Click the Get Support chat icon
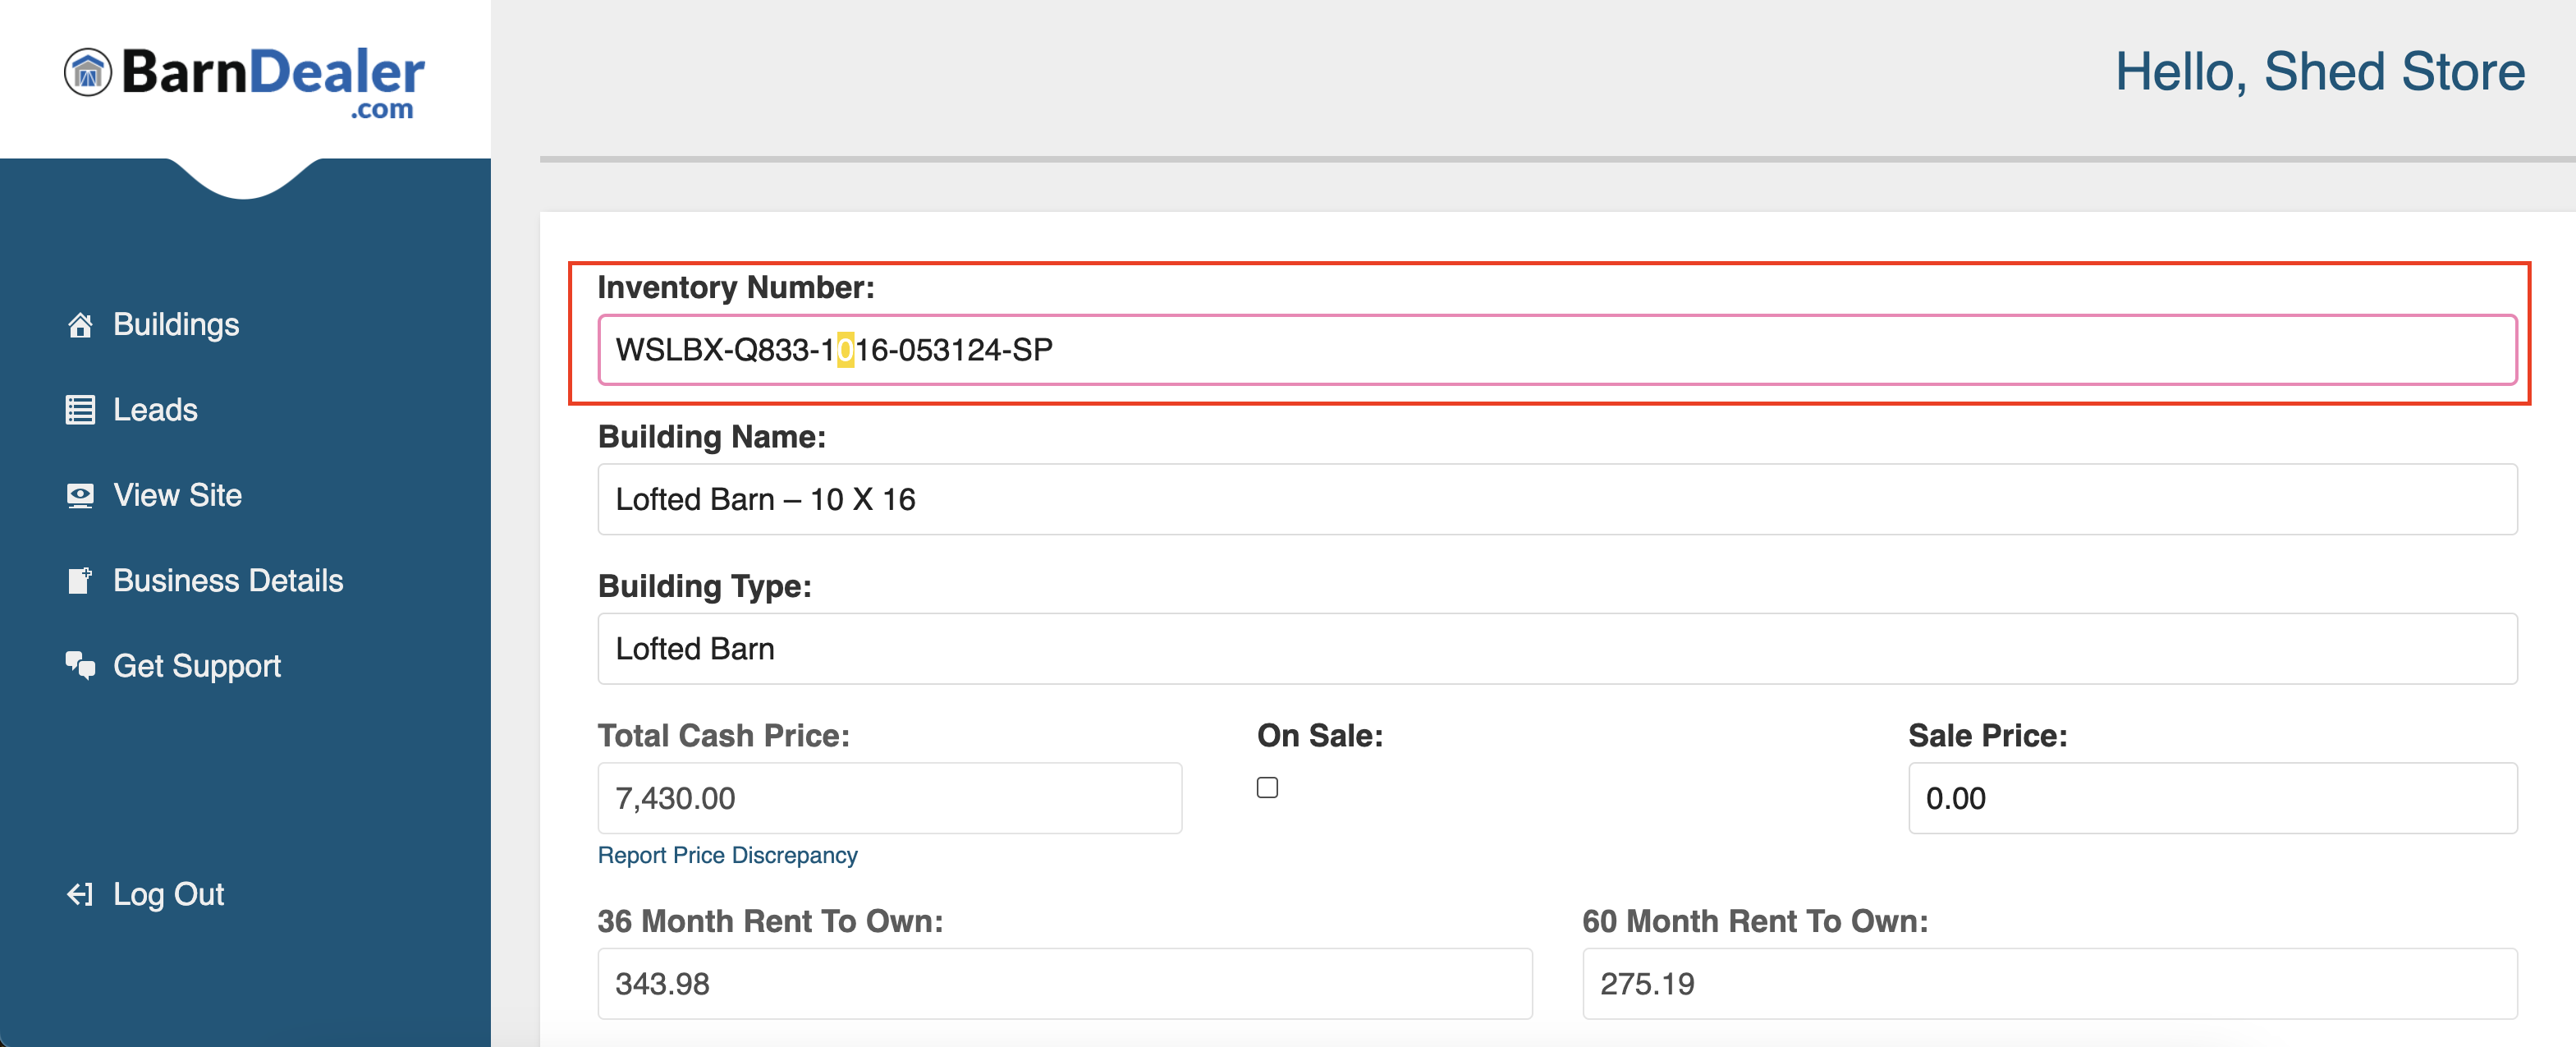The image size is (2576, 1047). coord(80,665)
